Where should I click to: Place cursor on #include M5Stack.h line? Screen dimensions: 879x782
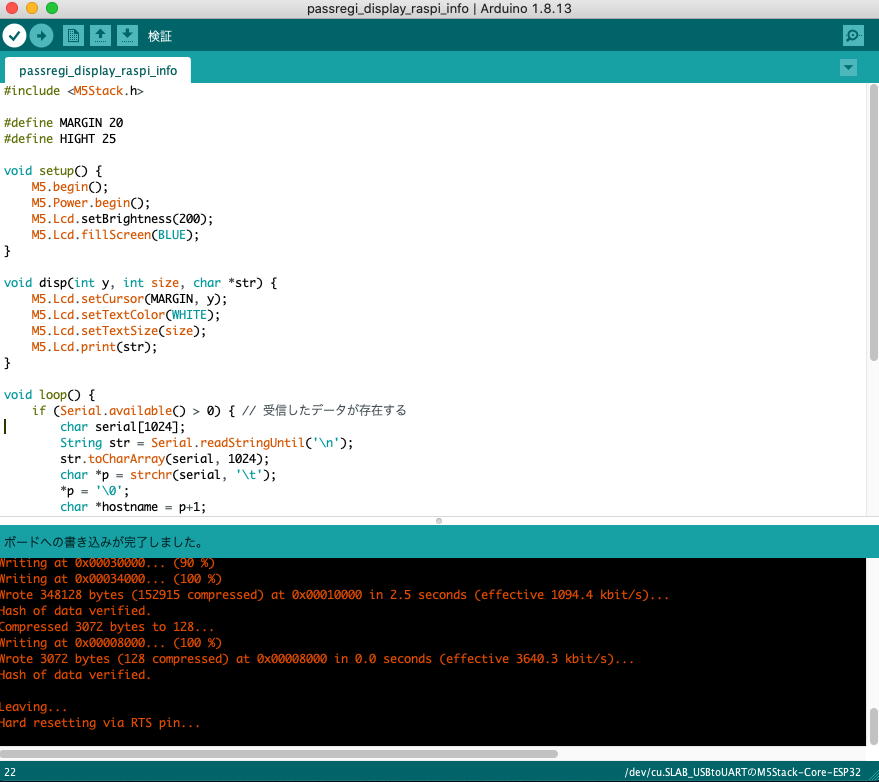point(74,91)
